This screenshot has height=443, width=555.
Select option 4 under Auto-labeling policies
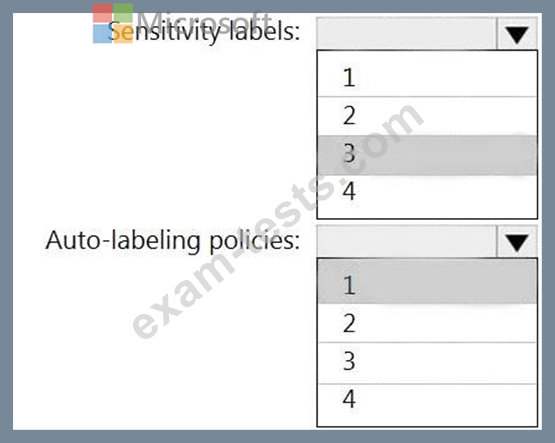tap(427, 401)
